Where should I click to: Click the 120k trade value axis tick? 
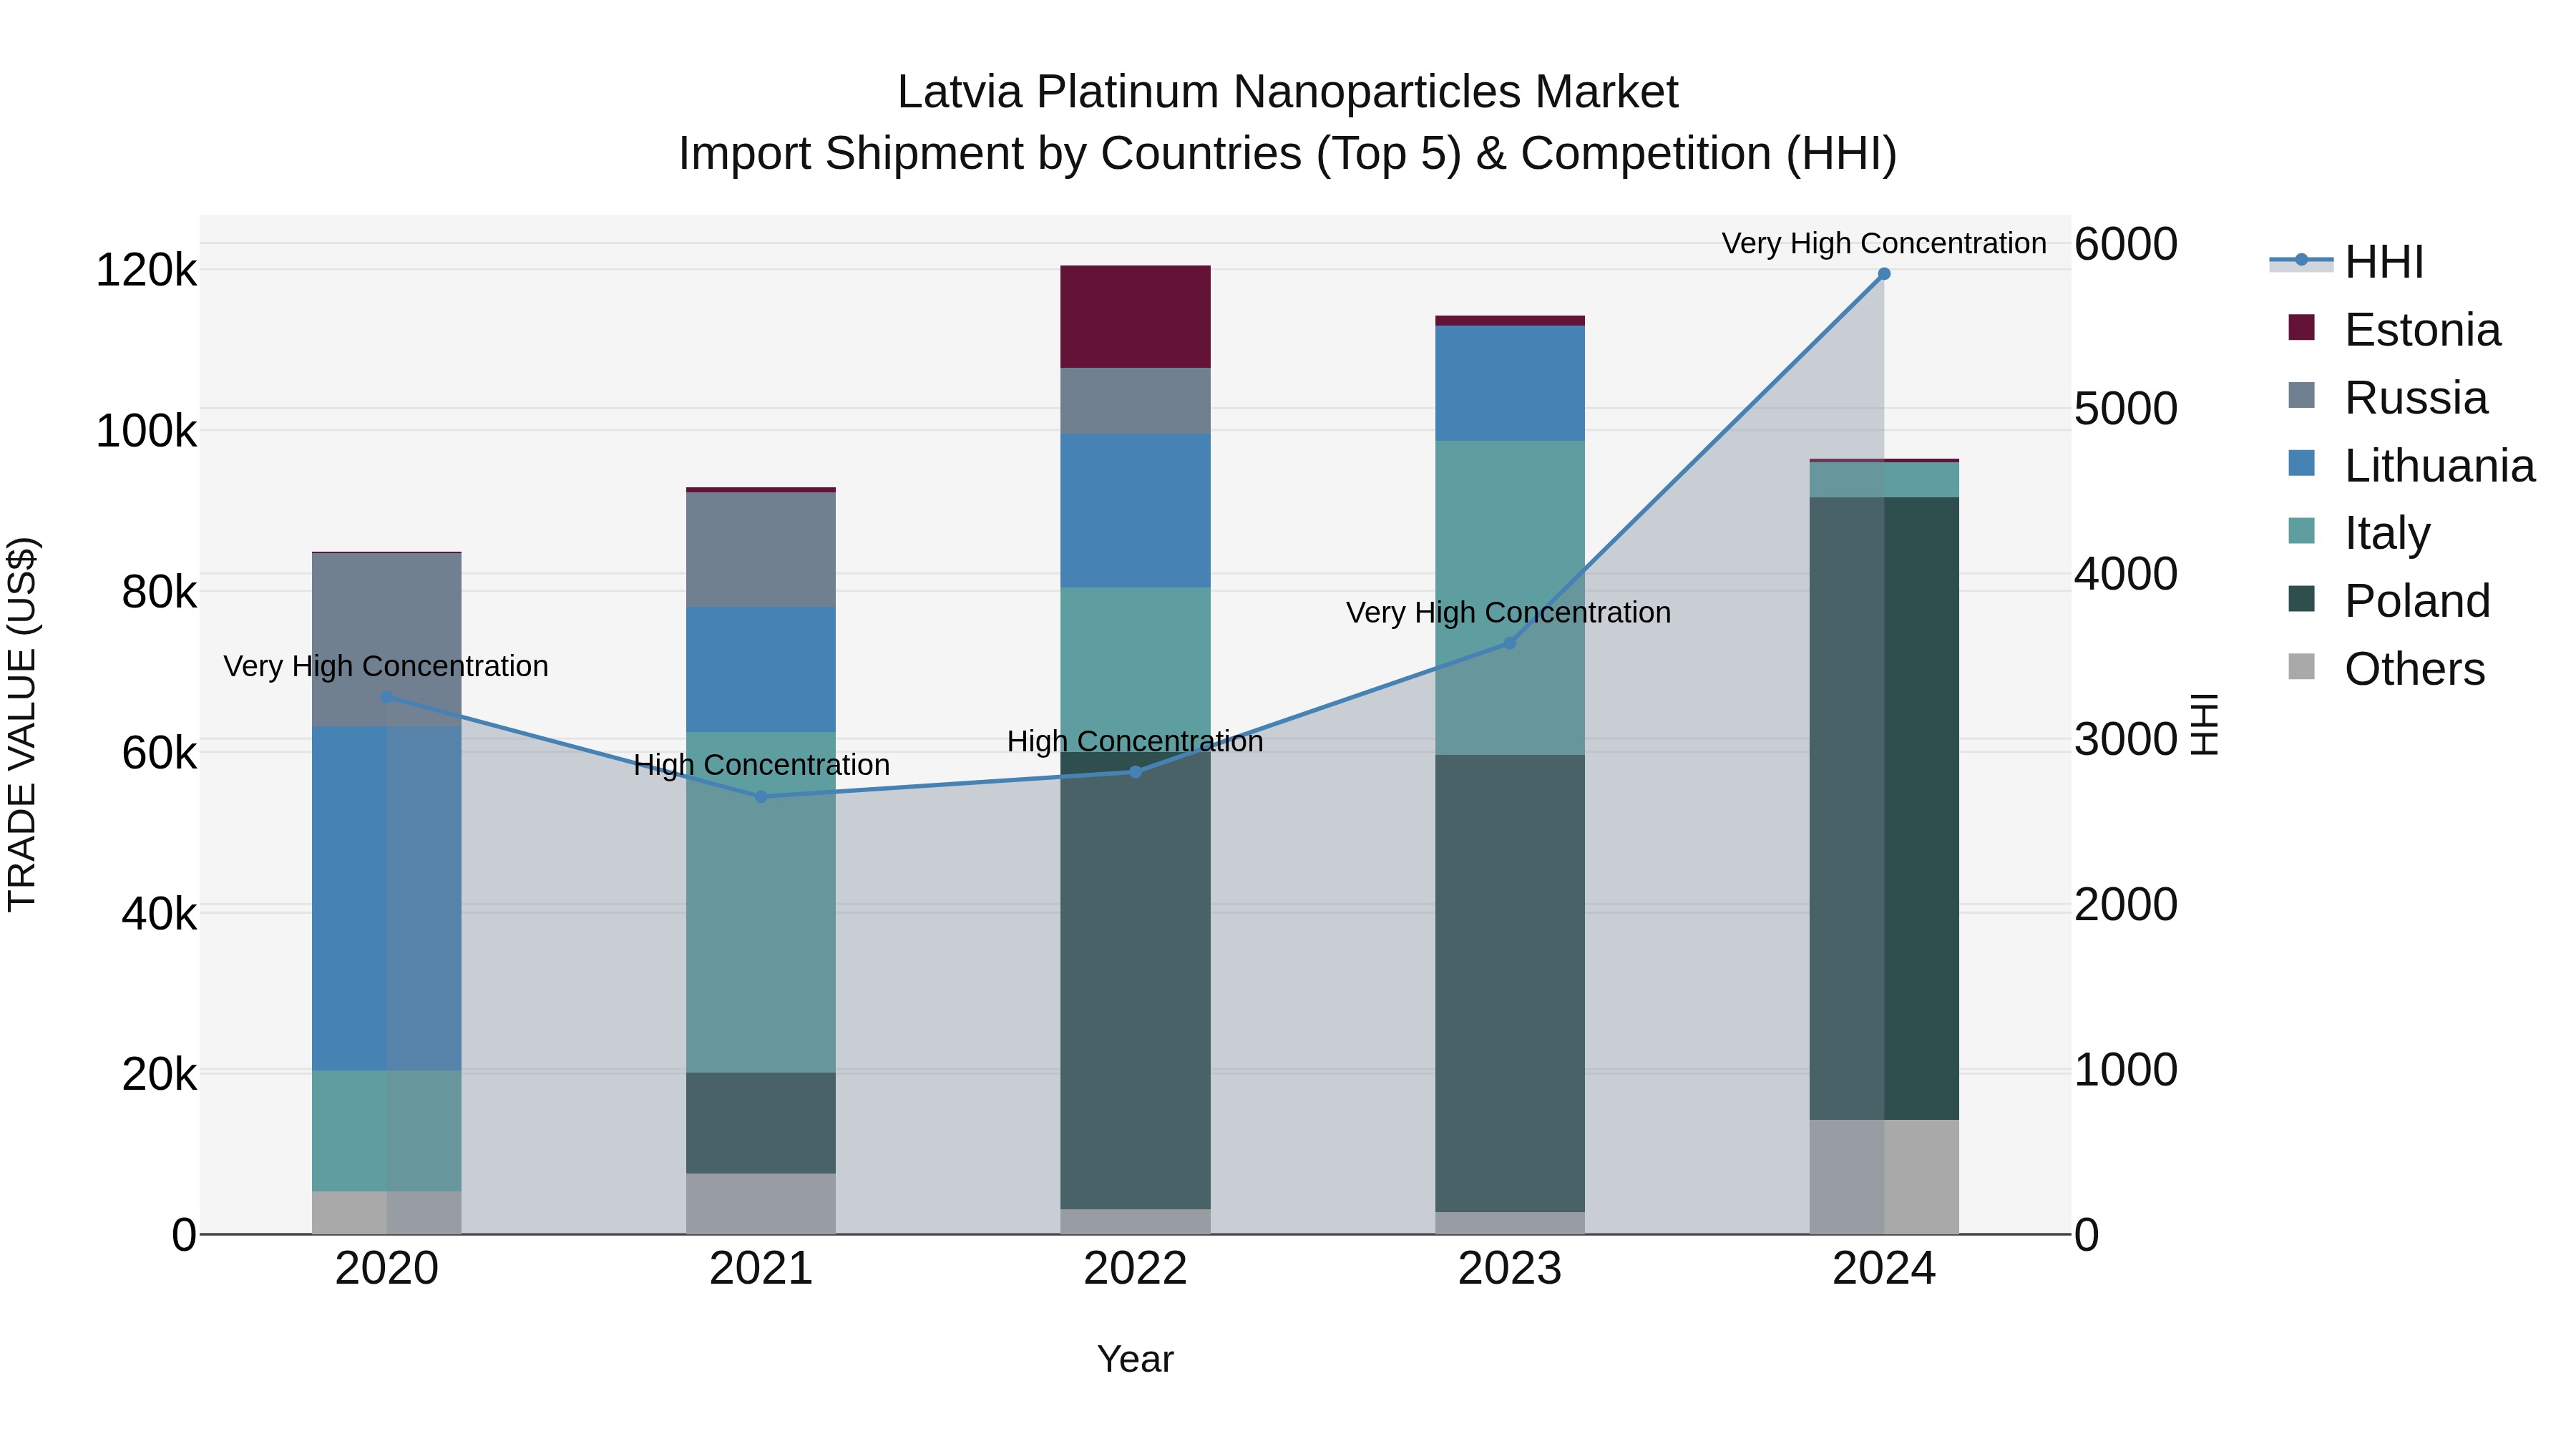(x=147, y=271)
